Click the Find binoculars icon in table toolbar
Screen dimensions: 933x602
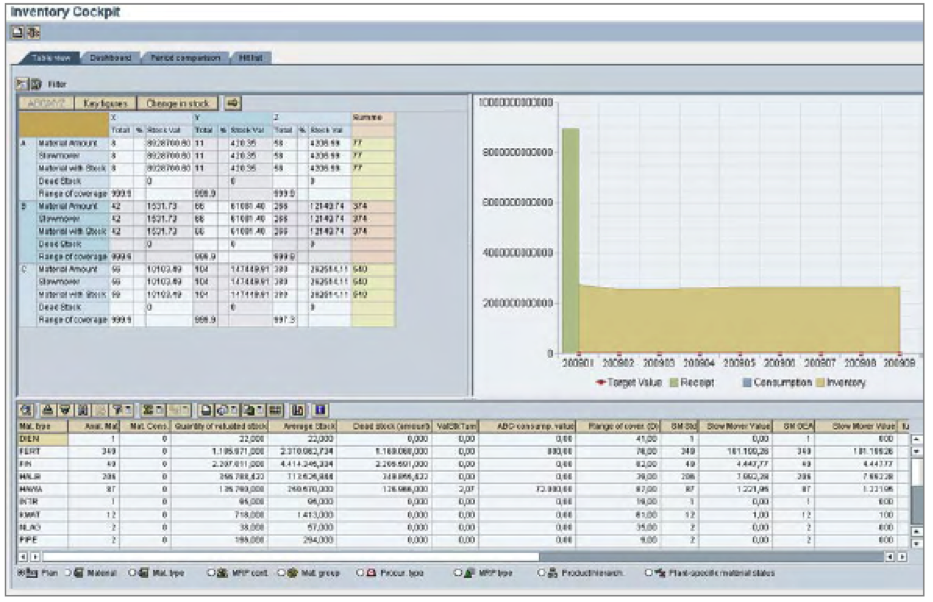tap(83, 410)
